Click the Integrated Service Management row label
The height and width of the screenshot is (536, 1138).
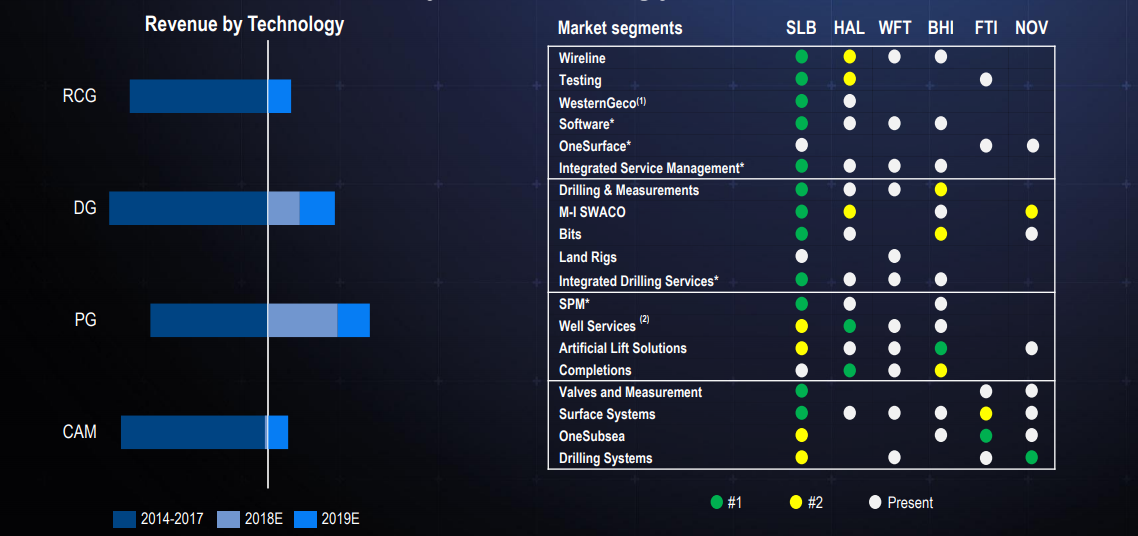[x=651, y=168]
